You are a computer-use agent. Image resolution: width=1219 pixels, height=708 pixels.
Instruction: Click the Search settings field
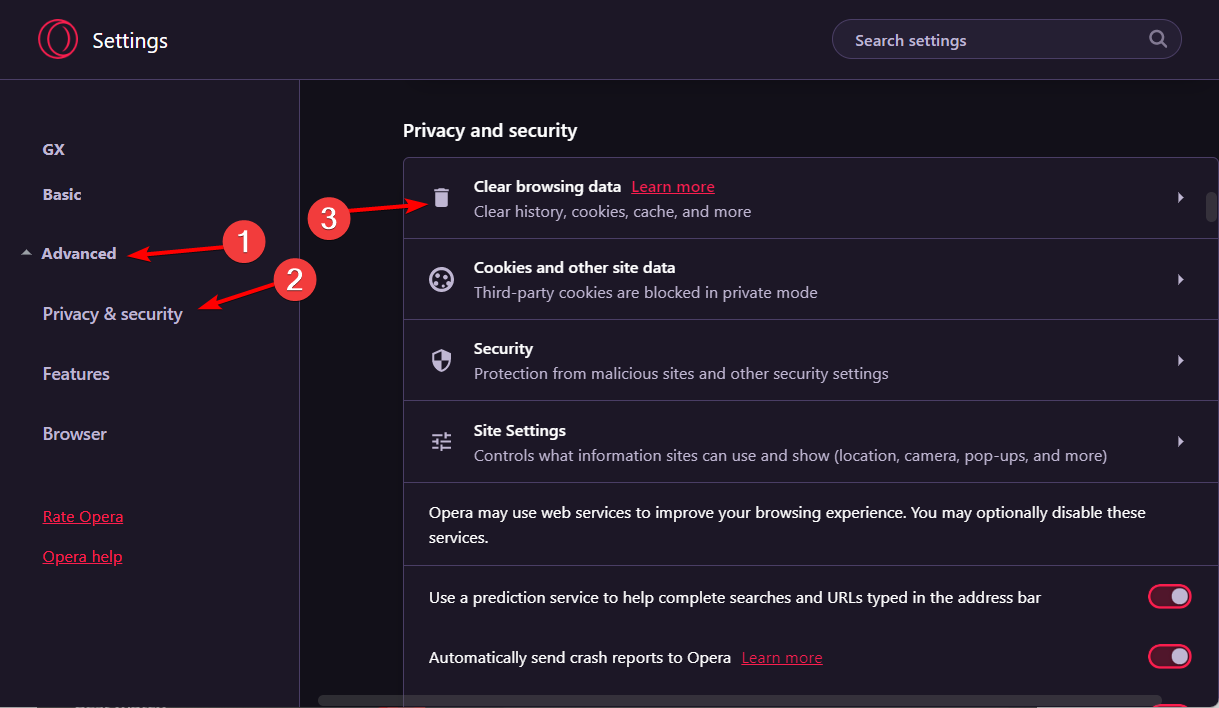pos(1006,40)
